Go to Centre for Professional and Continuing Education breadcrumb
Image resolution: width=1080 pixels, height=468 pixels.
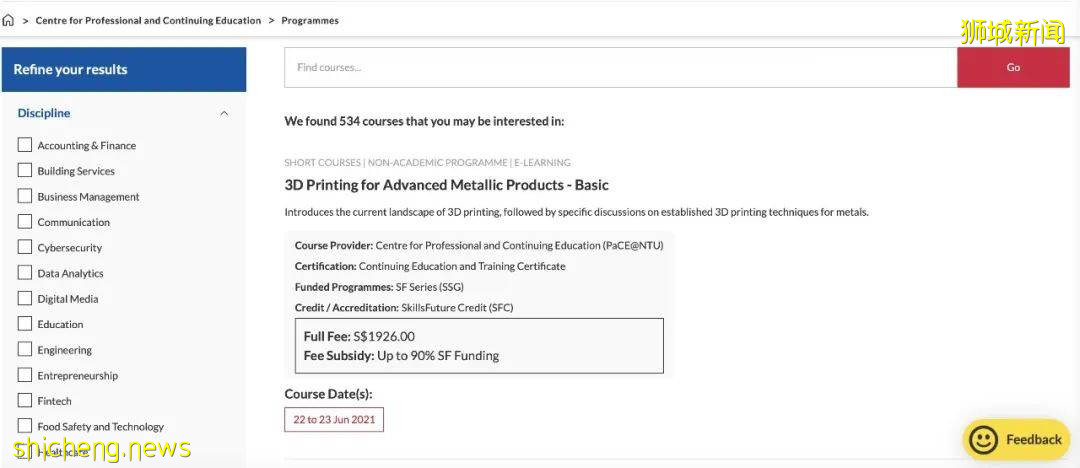148,20
